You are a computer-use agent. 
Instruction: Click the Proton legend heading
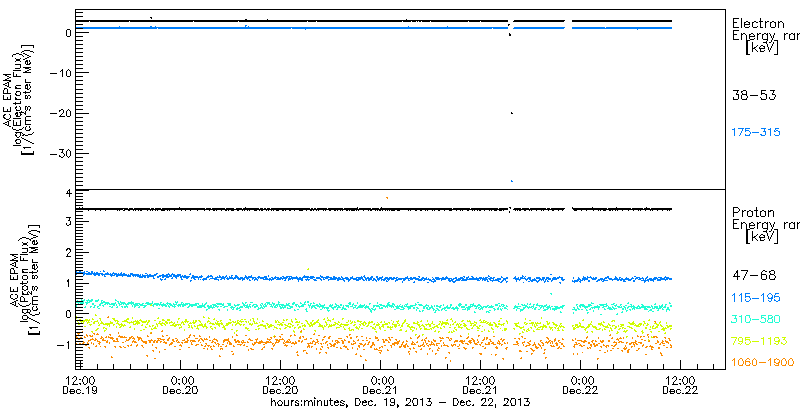click(753, 212)
